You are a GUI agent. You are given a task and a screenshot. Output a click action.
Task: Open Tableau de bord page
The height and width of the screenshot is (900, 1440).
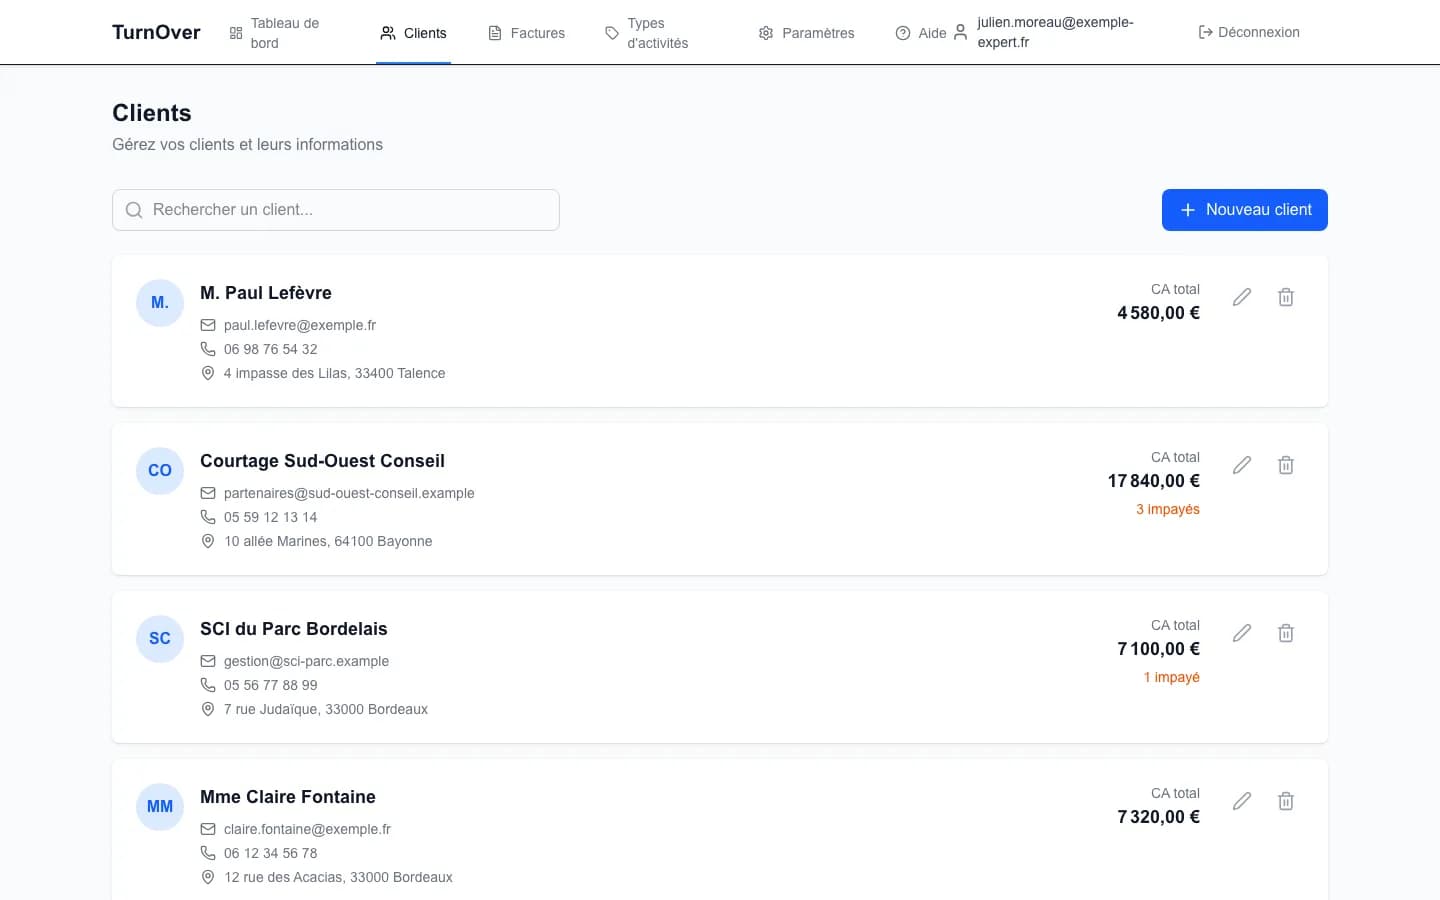[x=282, y=33]
